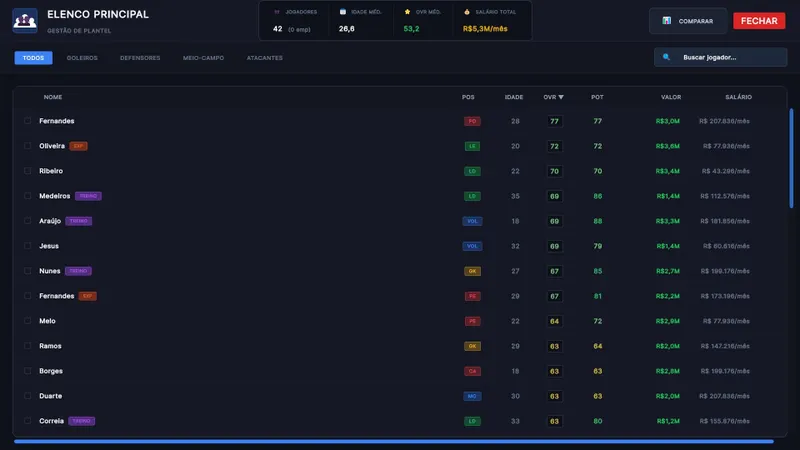Click Oliveira's value R$3,6M
Screen dimensions: 800x450
(x=667, y=146)
